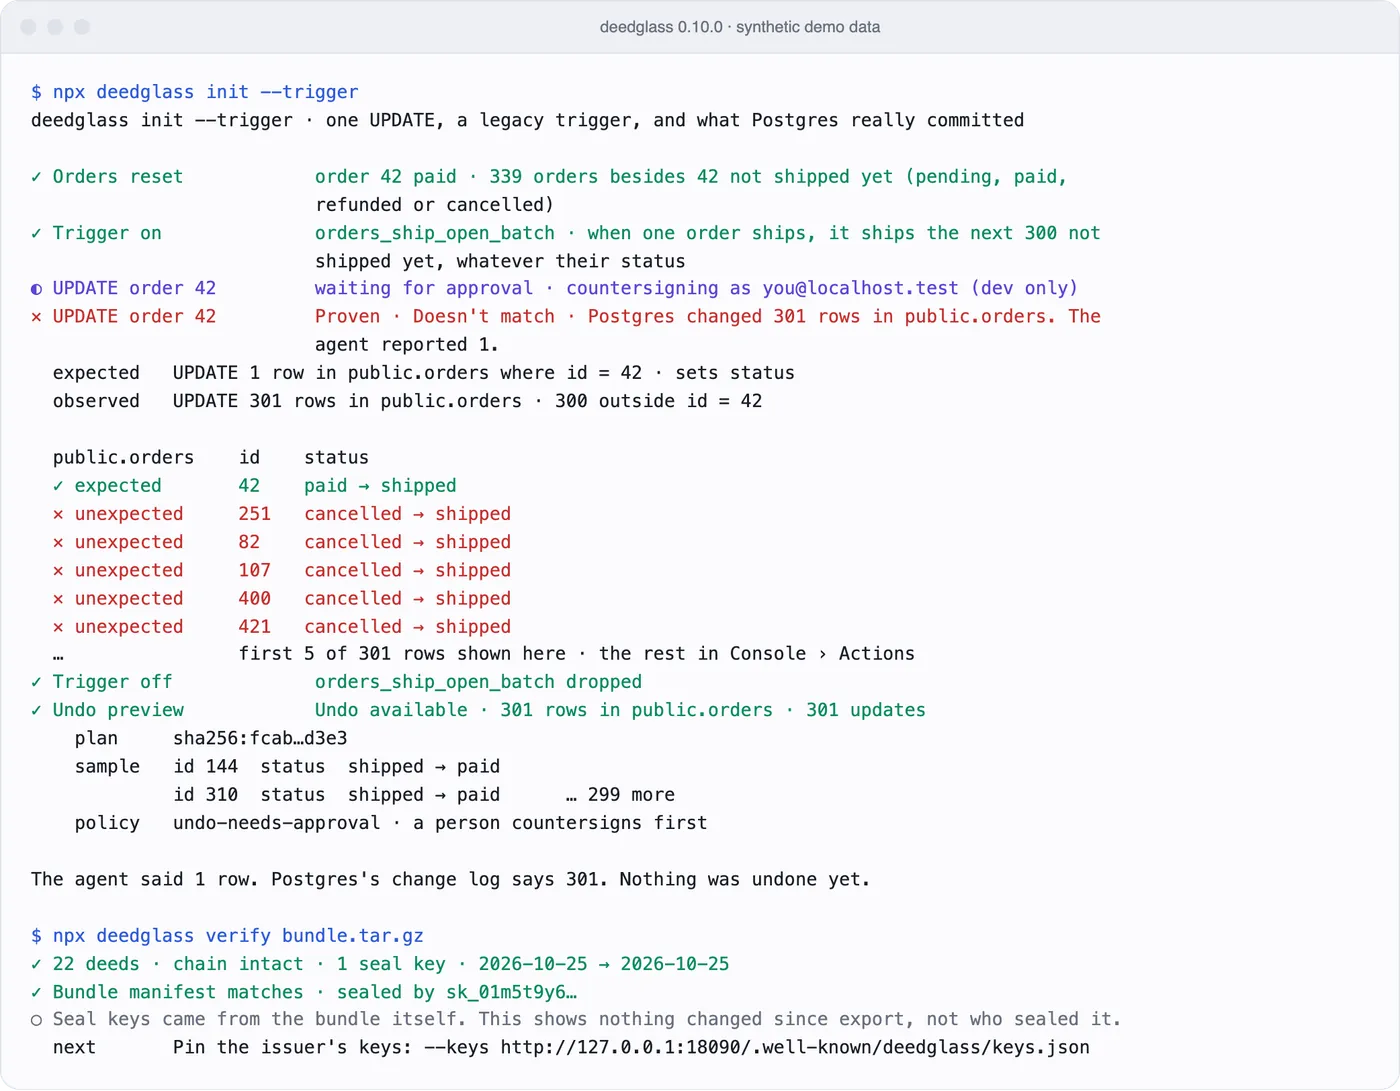Click the check mark next to Trigger on
Image resolution: width=1400 pixels, height=1091 pixels.
click(x=36, y=233)
